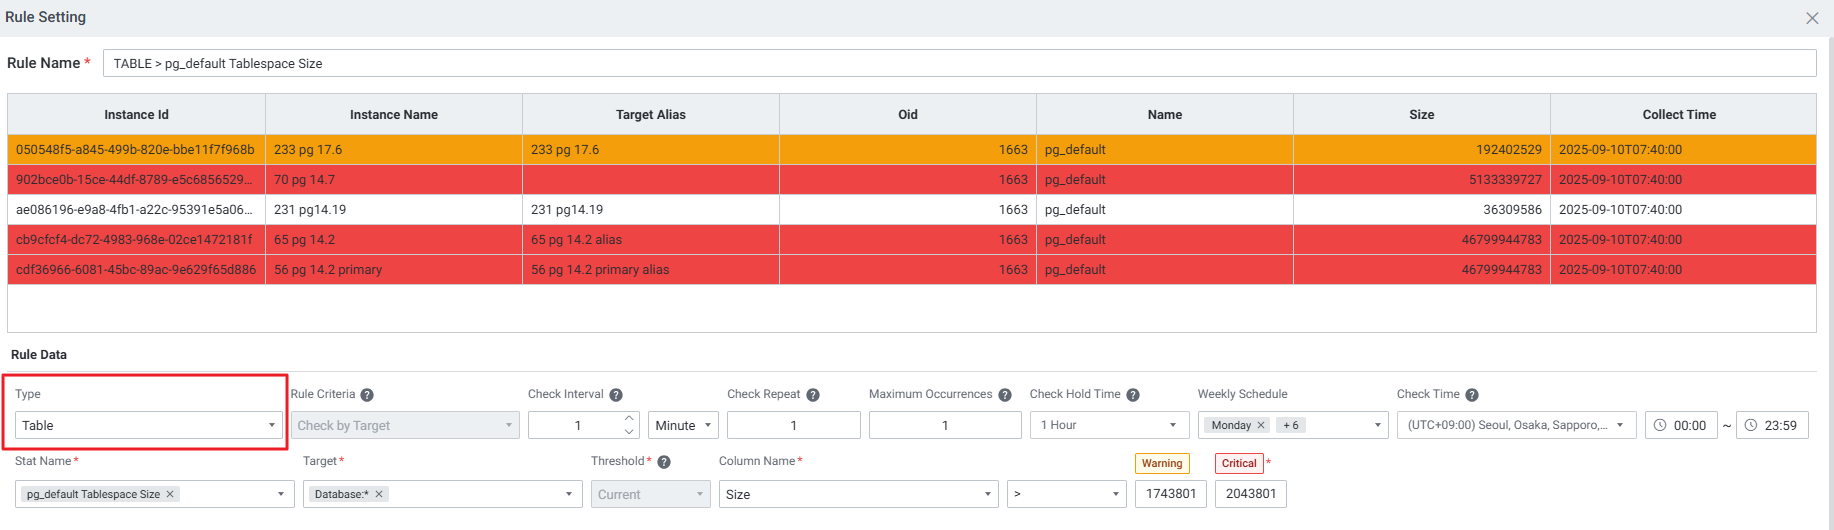Click the Threshold help icon

point(664,462)
